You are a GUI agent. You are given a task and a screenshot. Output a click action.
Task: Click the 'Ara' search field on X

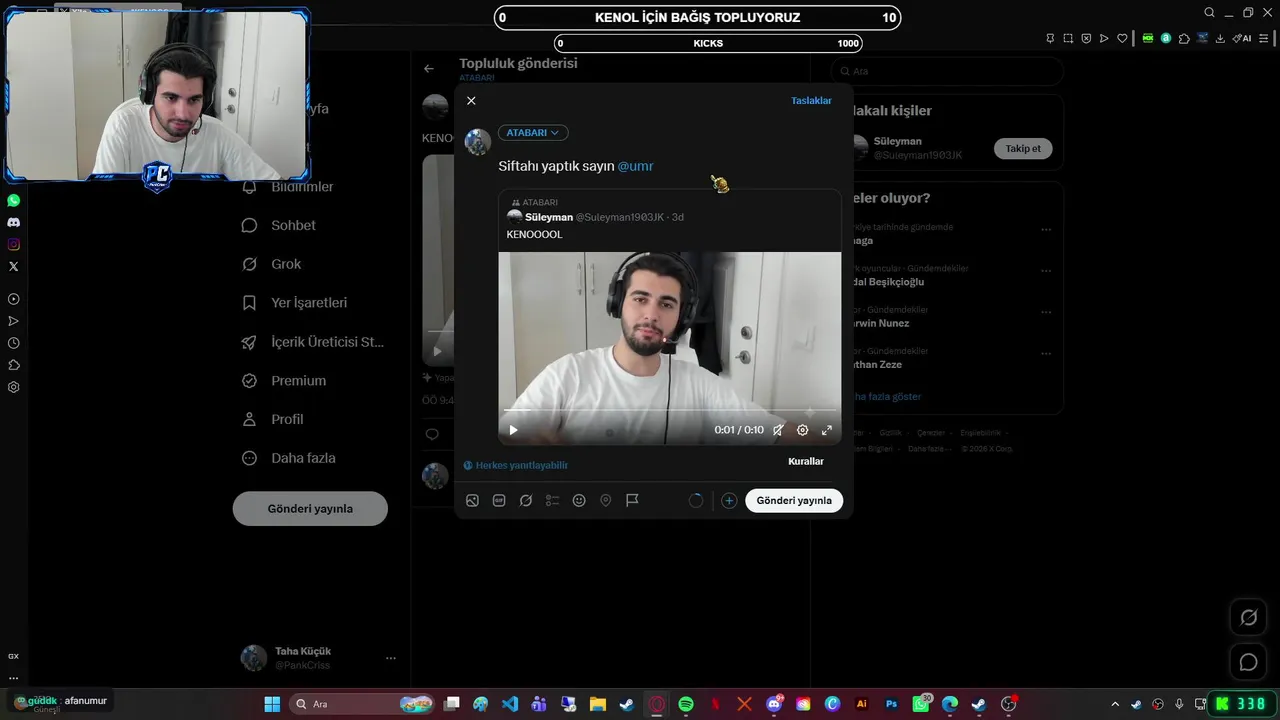point(947,72)
